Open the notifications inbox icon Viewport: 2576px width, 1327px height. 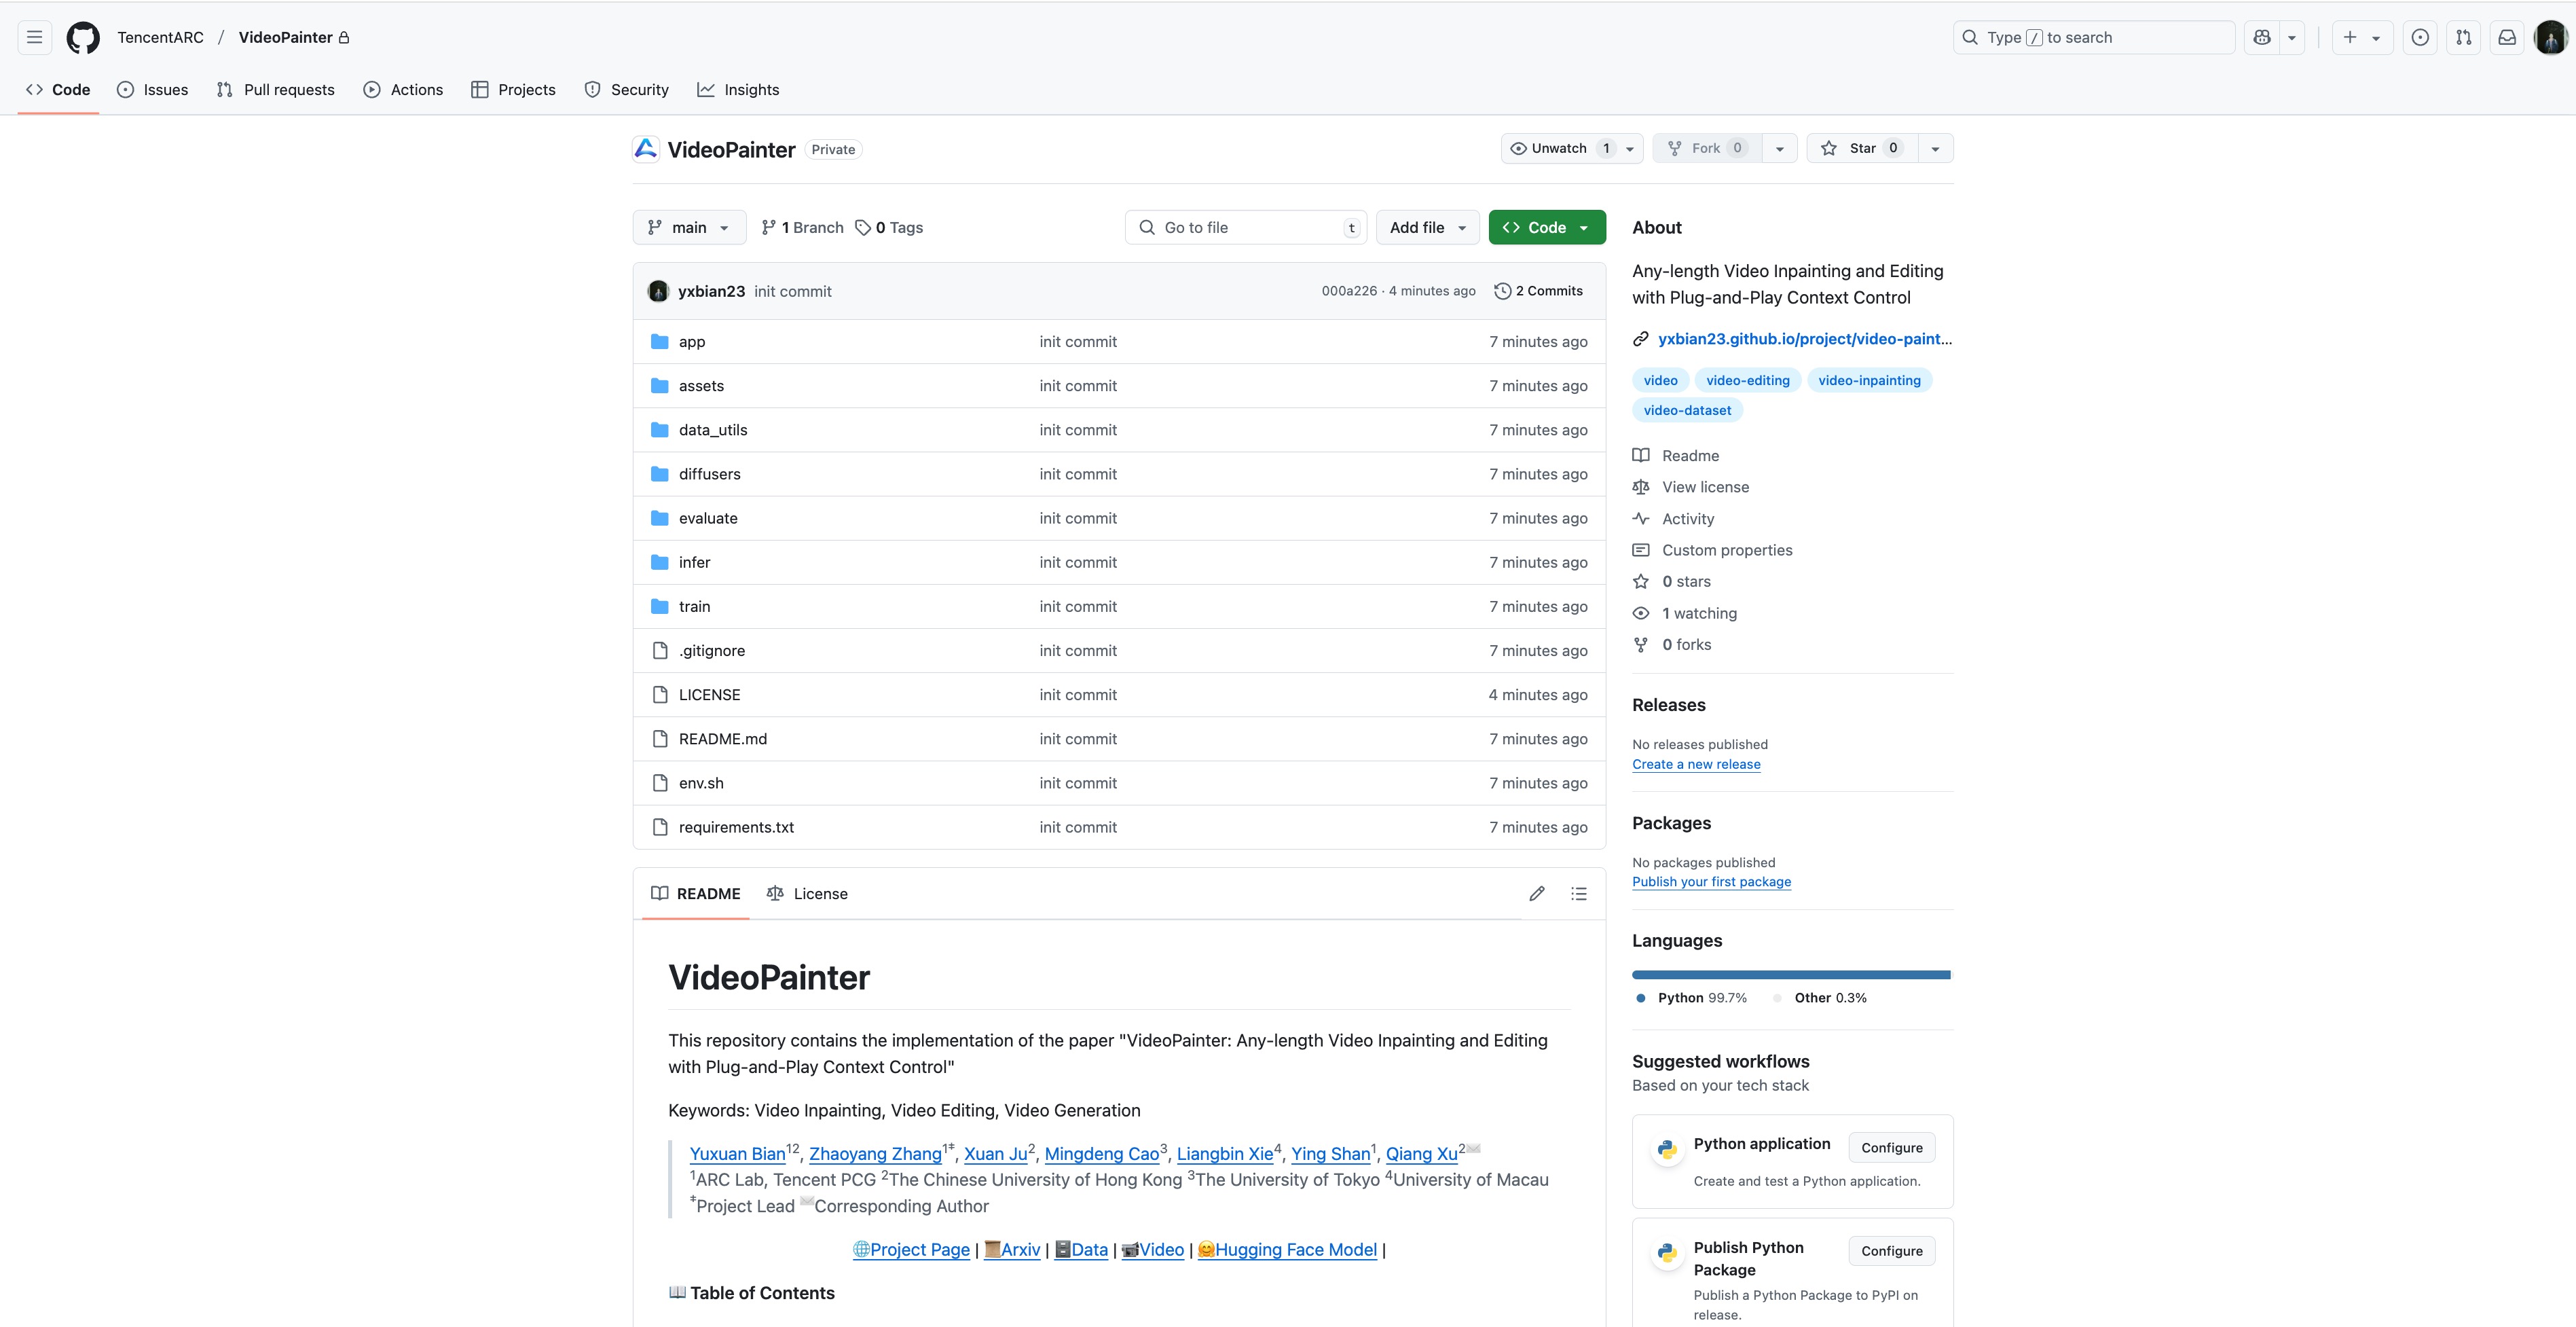[2507, 37]
